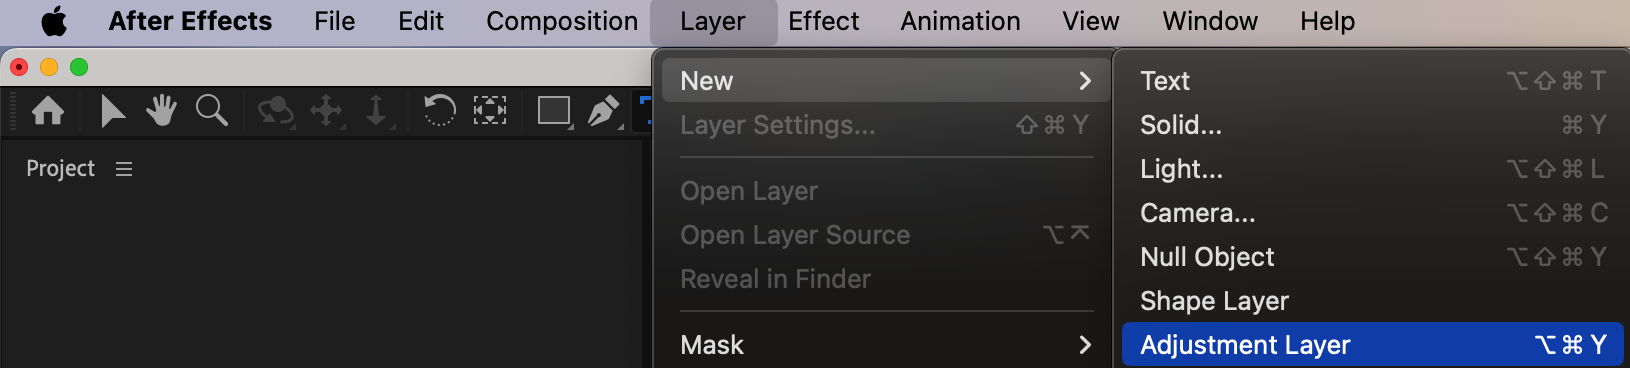1630x368 pixels.
Task: Click the Project panel tab
Action: 60,169
